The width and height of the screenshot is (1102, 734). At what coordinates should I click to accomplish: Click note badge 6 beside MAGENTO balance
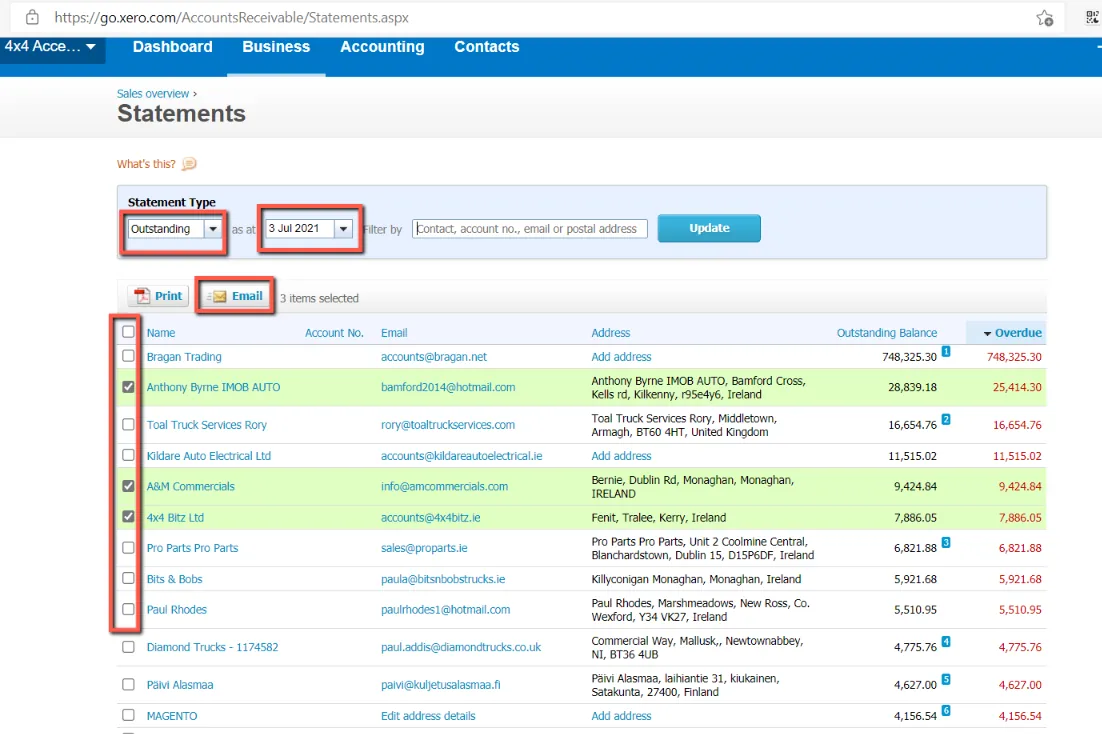click(x=946, y=711)
